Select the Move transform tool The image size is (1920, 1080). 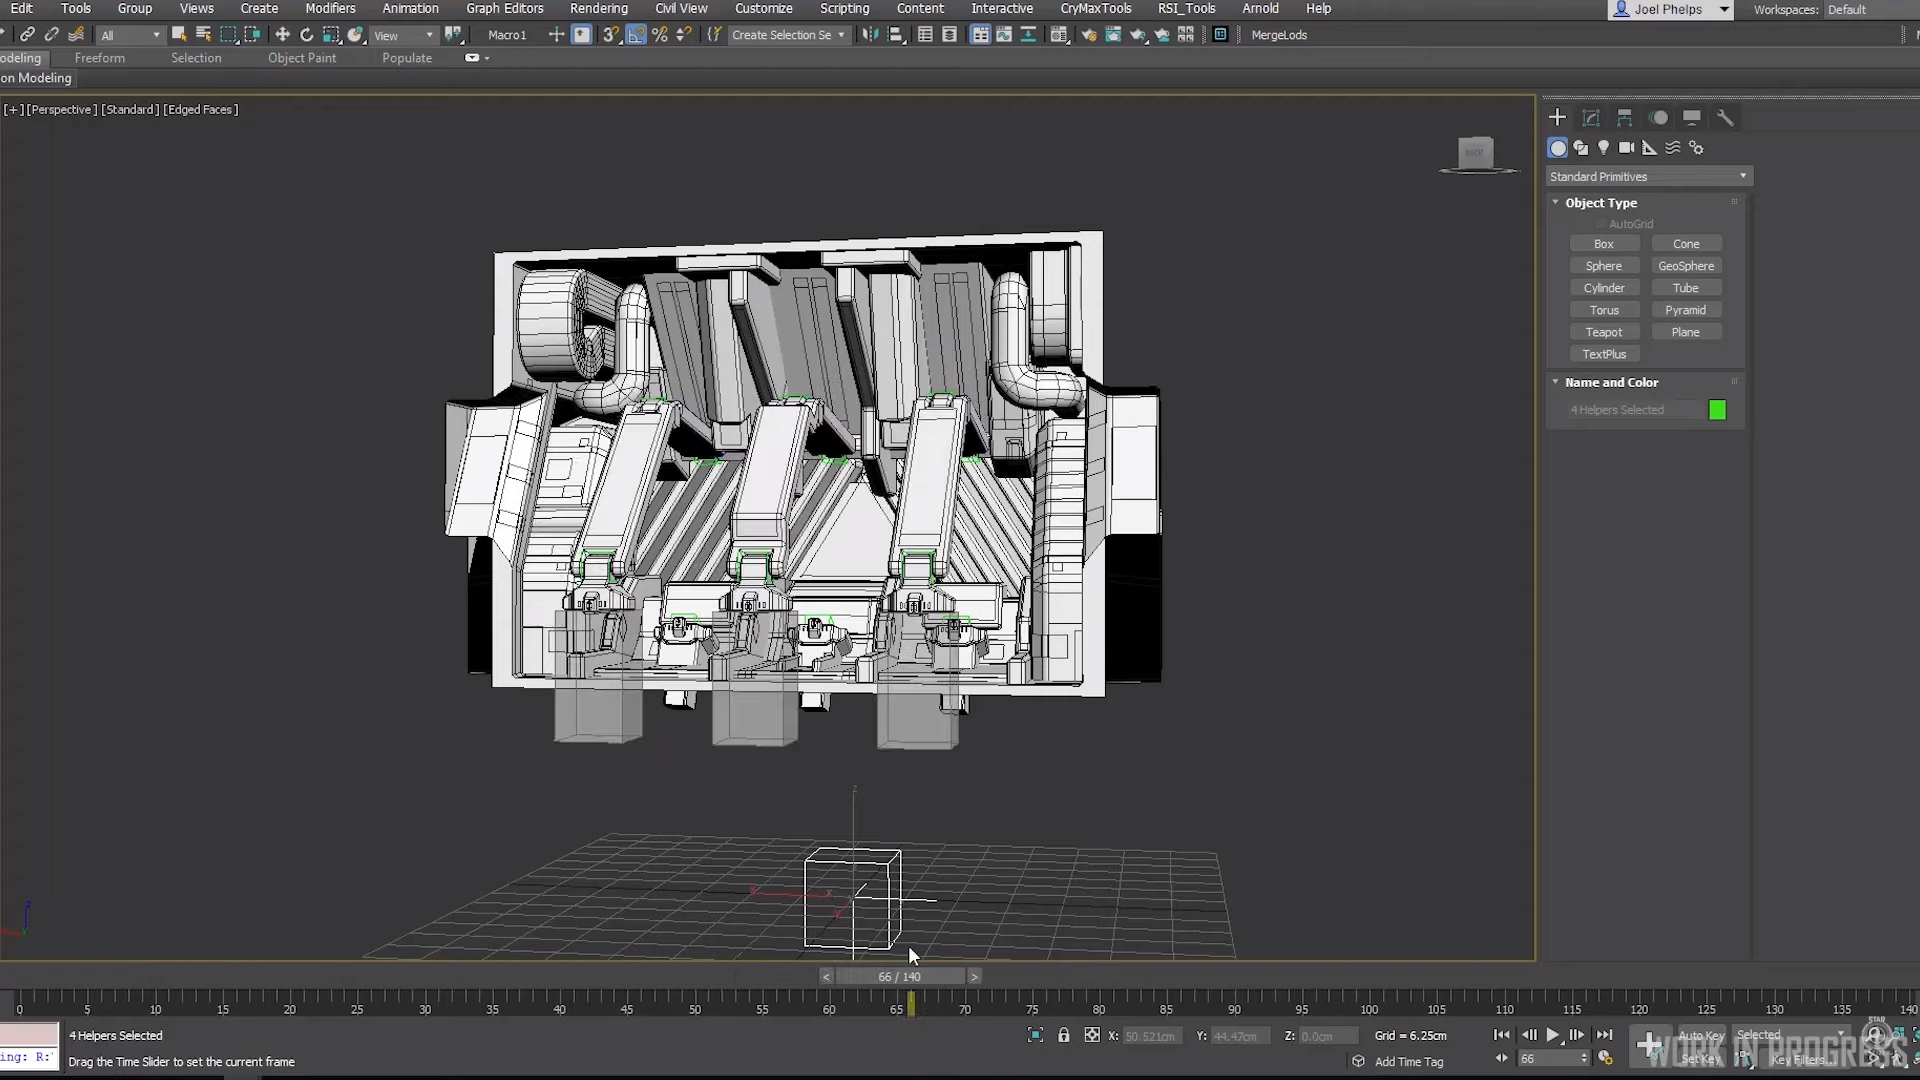pyautogui.click(x=282, y=35)
